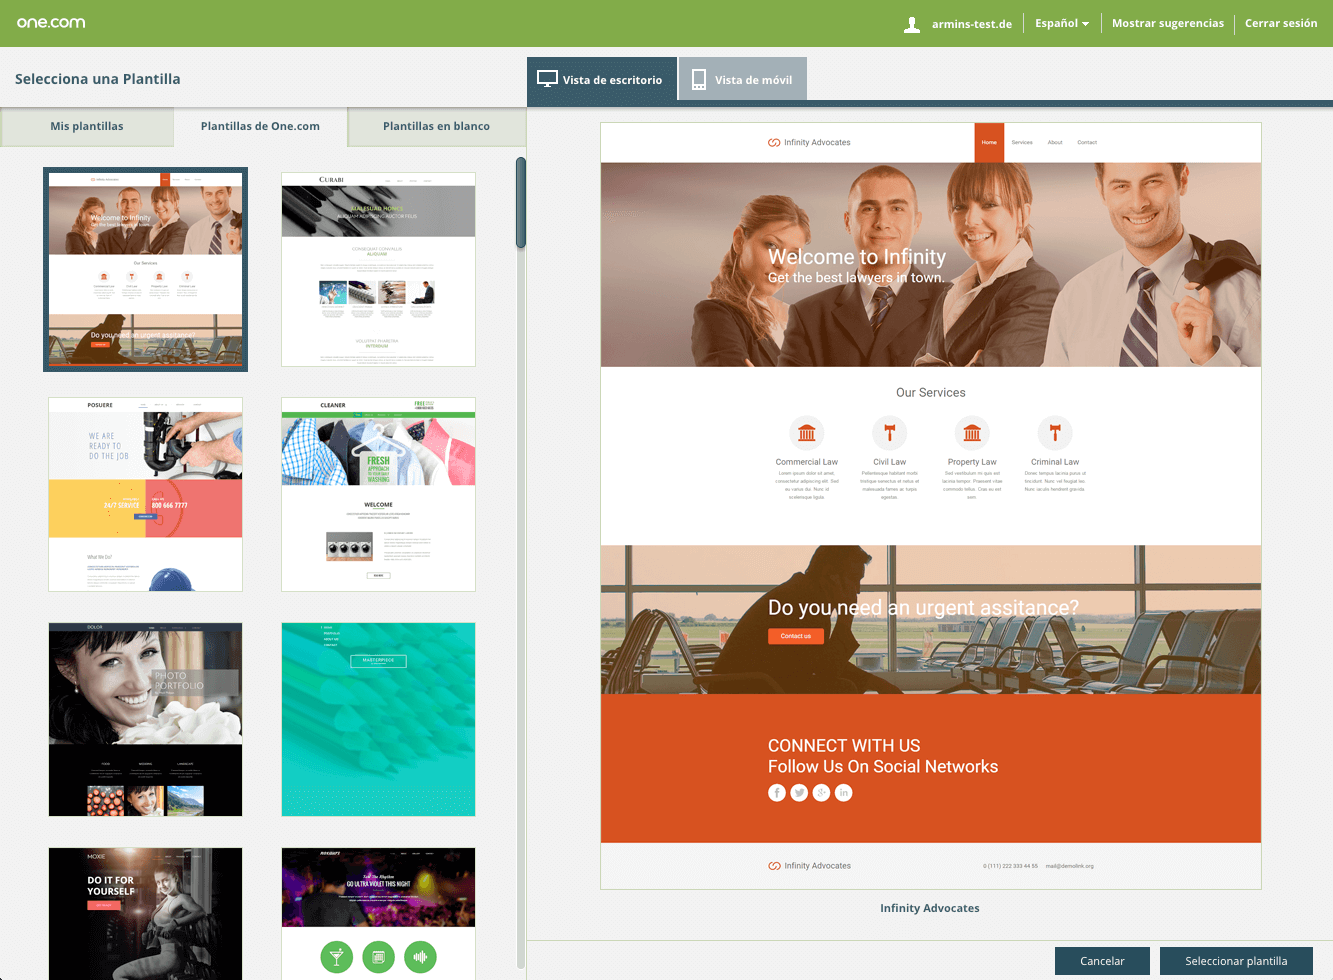Click 'Get the best lawyers in town.' text
Viewport: 1333px width, 980px height.
(856, 278)
